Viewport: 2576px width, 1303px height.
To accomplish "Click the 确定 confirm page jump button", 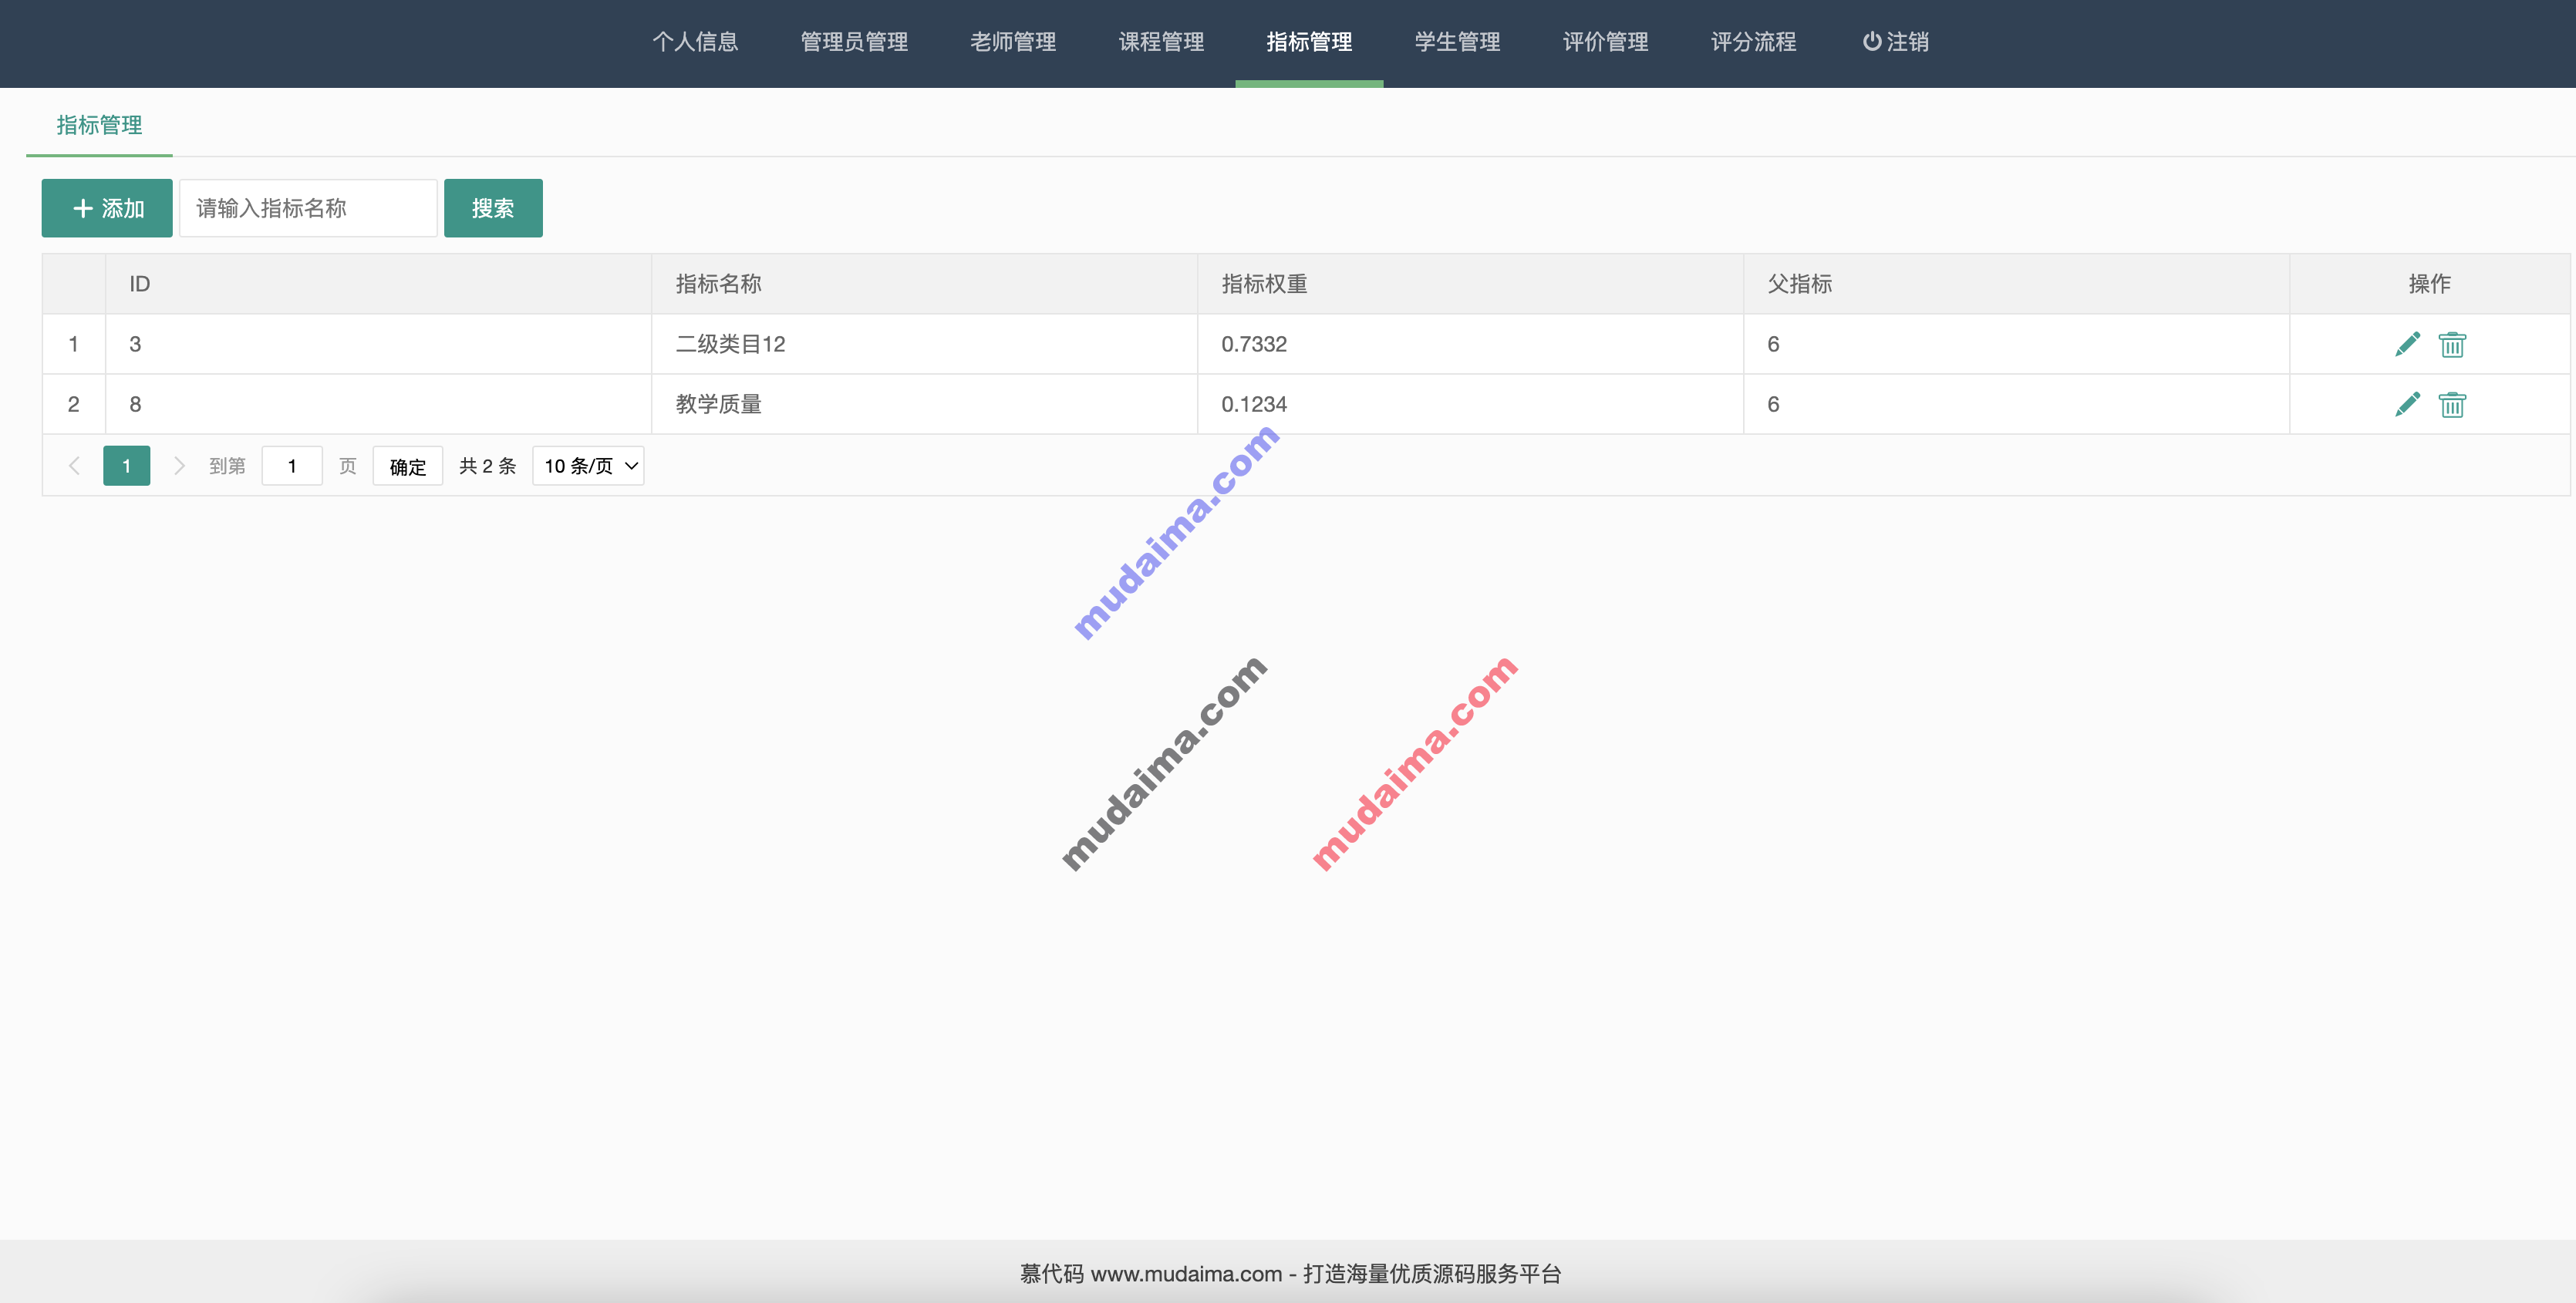I will click(x=408, y=466).
